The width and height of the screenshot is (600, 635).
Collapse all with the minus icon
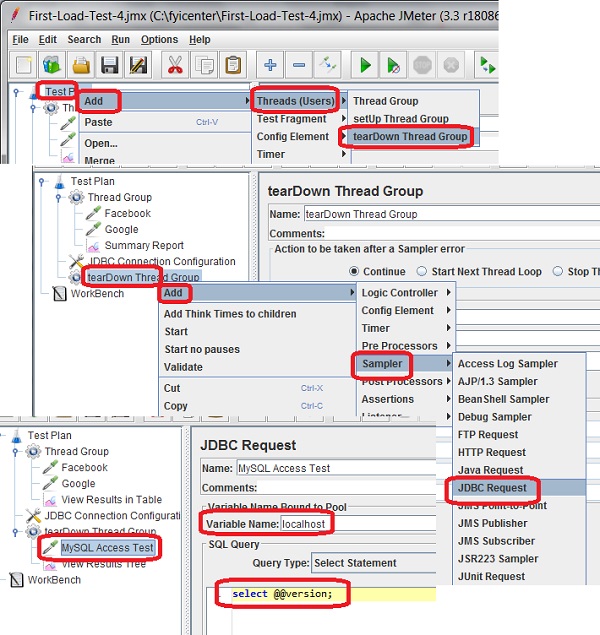pyautogui.click(x=299, y=65)
